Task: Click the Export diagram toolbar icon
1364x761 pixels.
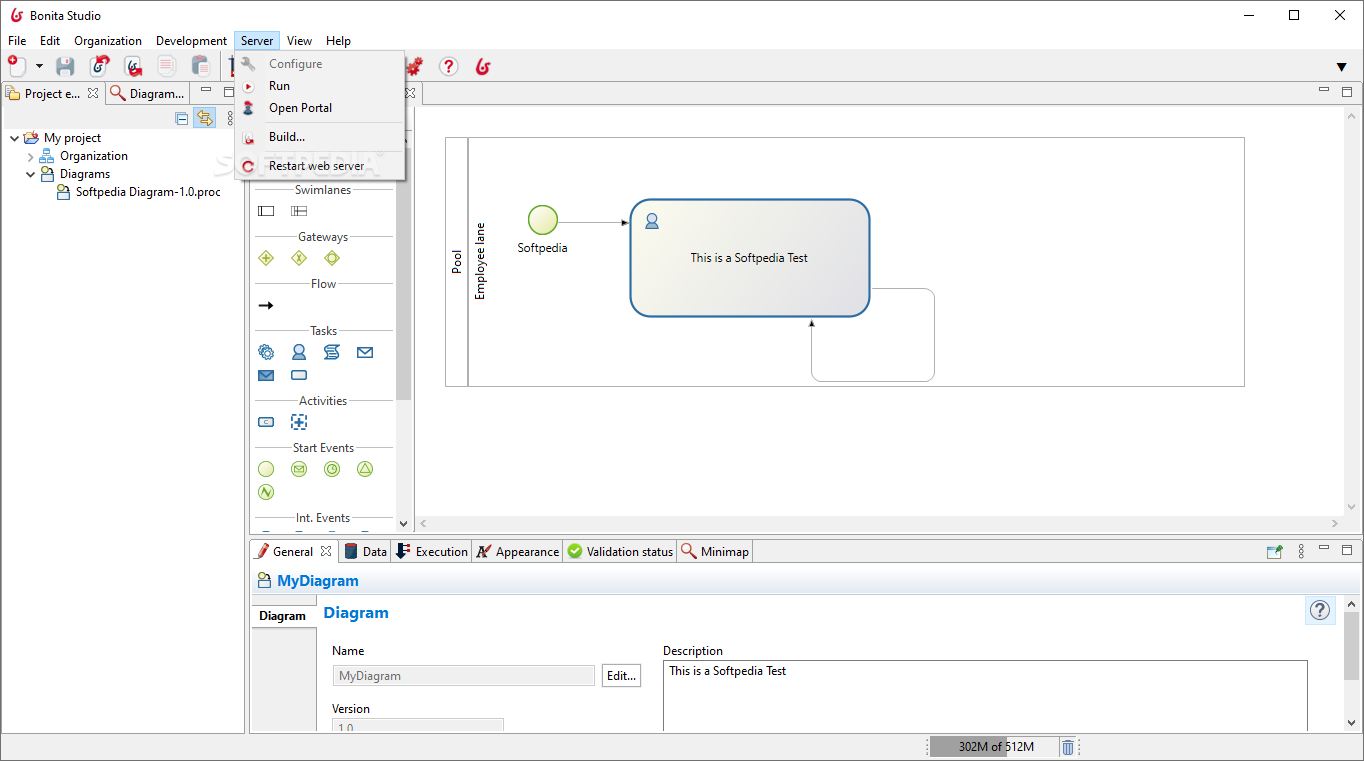Action: [x=133, y=66]
